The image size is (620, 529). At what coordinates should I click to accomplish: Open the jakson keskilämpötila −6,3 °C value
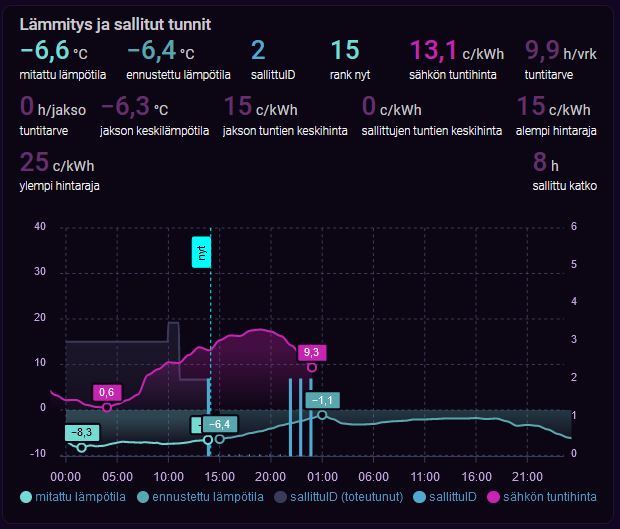(x=135, y=107)
